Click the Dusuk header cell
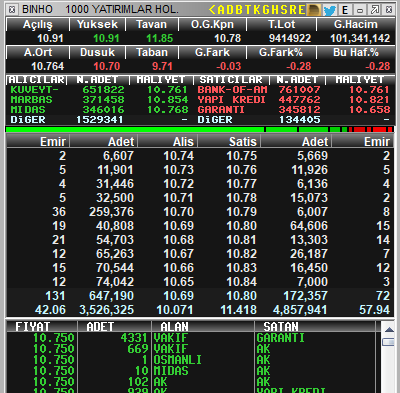 tap(97, 53)
